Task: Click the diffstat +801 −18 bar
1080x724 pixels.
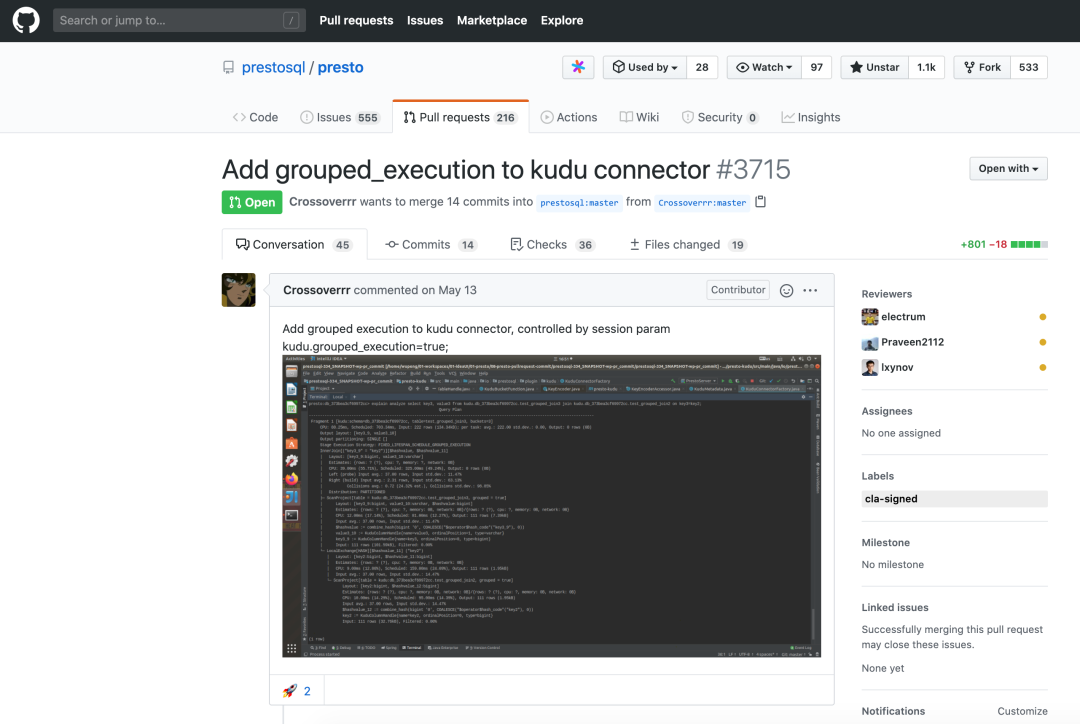Action: [x=1004, y=245]
